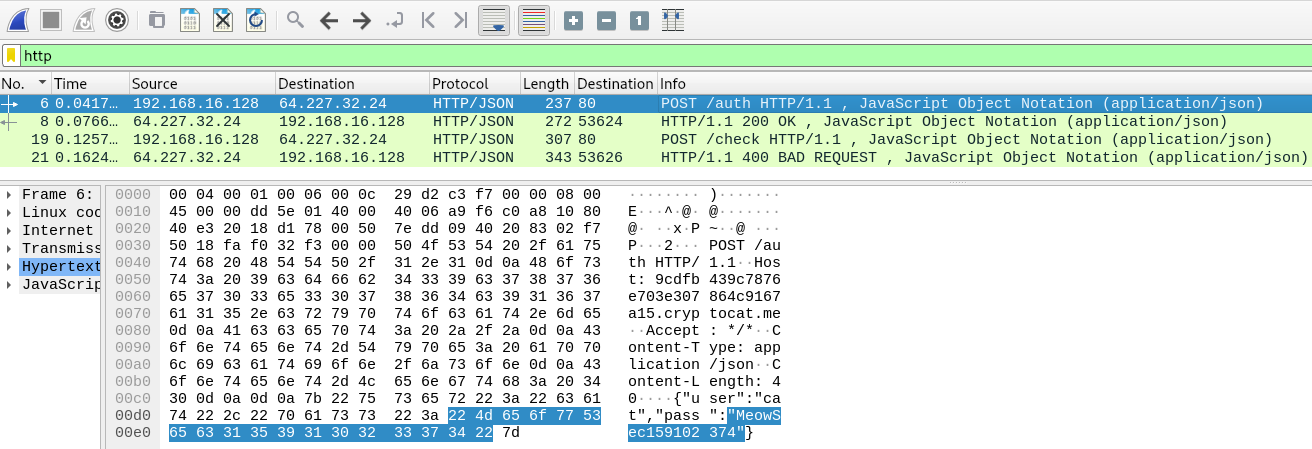The width and height of the screenshot is (1312, 449).
Task: Expand the Frame 6 tree node
Action: pos(11,194)
